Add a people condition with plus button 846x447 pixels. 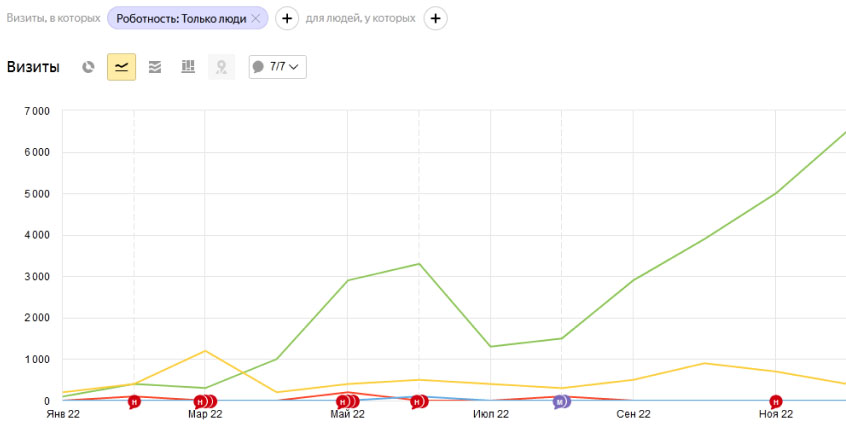pyautogui.click(x=435, y=18)
